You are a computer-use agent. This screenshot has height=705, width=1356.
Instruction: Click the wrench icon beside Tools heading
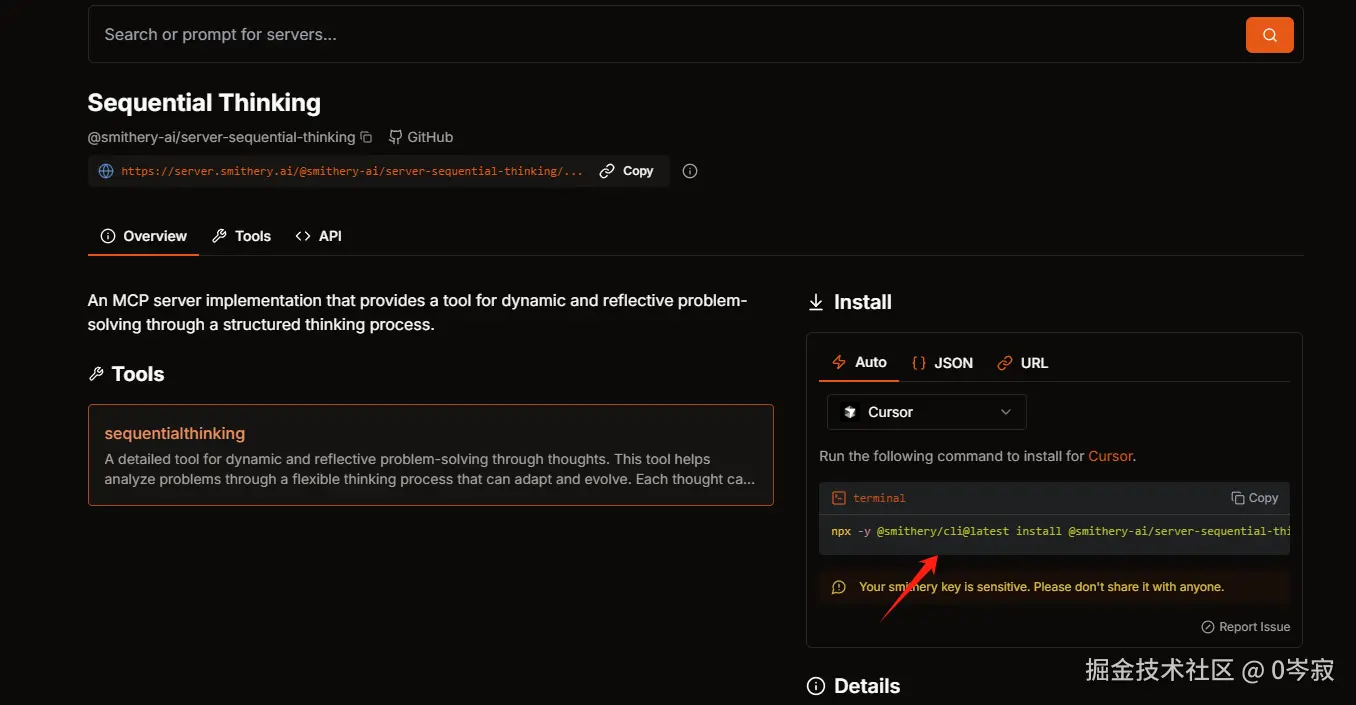[96, 374]
